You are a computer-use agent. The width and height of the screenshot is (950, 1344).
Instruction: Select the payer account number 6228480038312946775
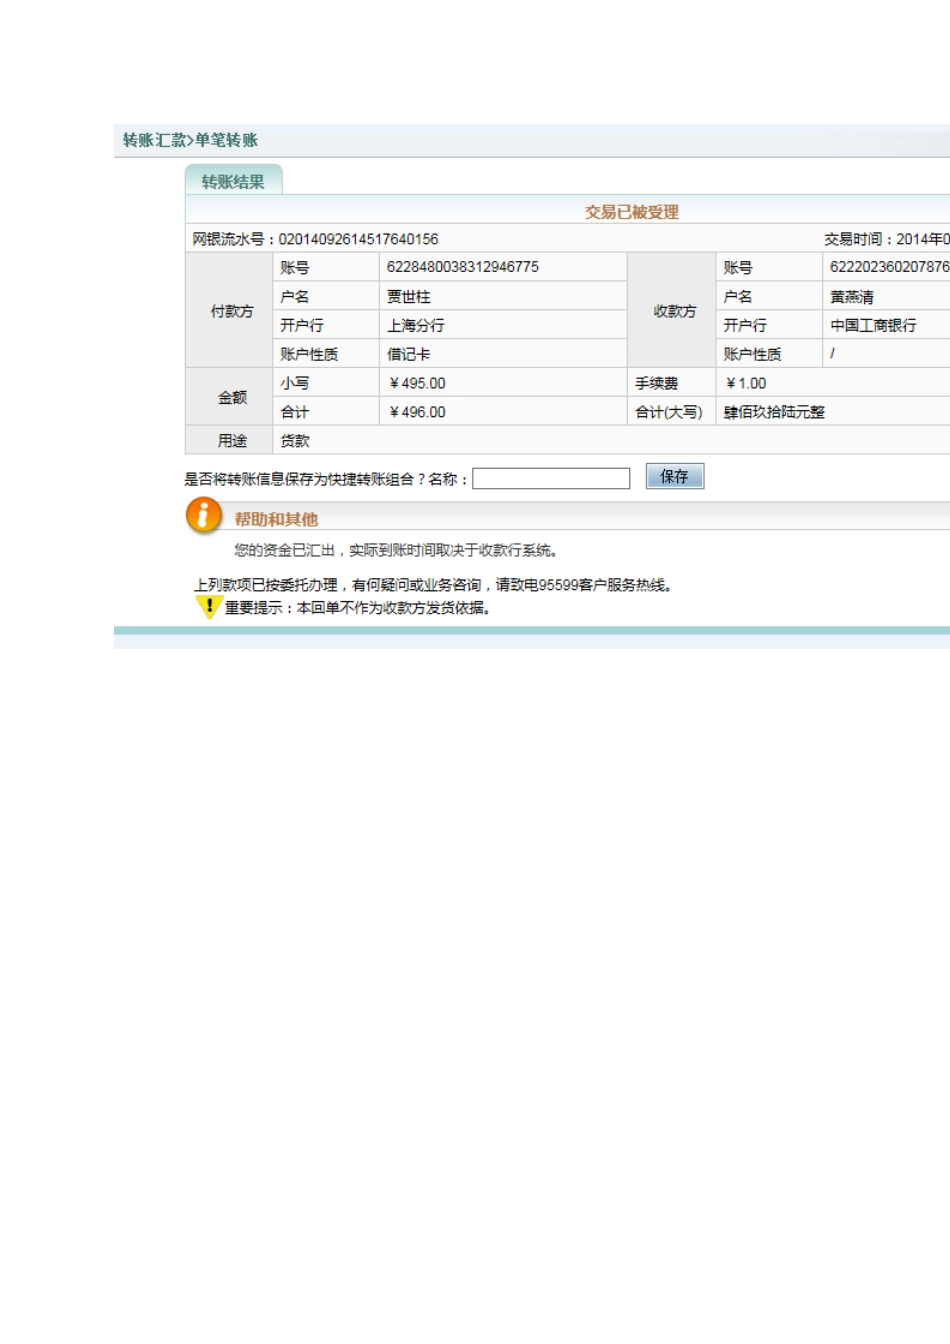click(x=462, y=267)
